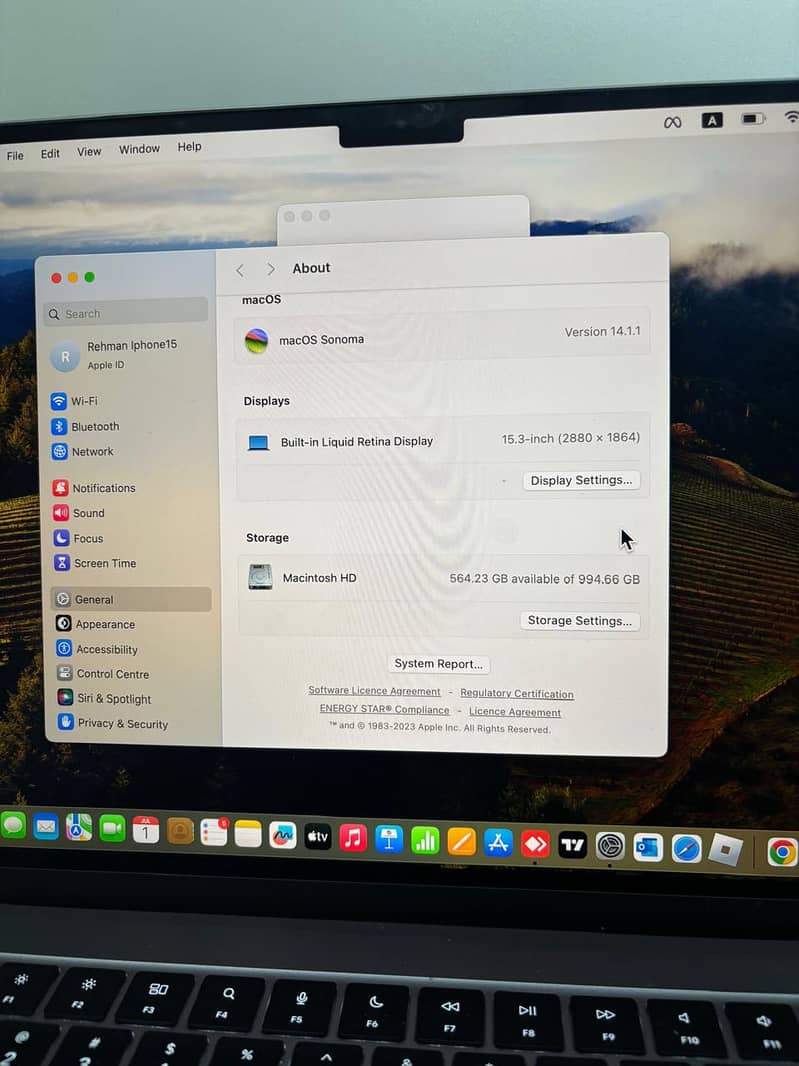Screen dimensions: 799x1066
Task: Open Privacy & Security settings
Action: click(114, 723)
